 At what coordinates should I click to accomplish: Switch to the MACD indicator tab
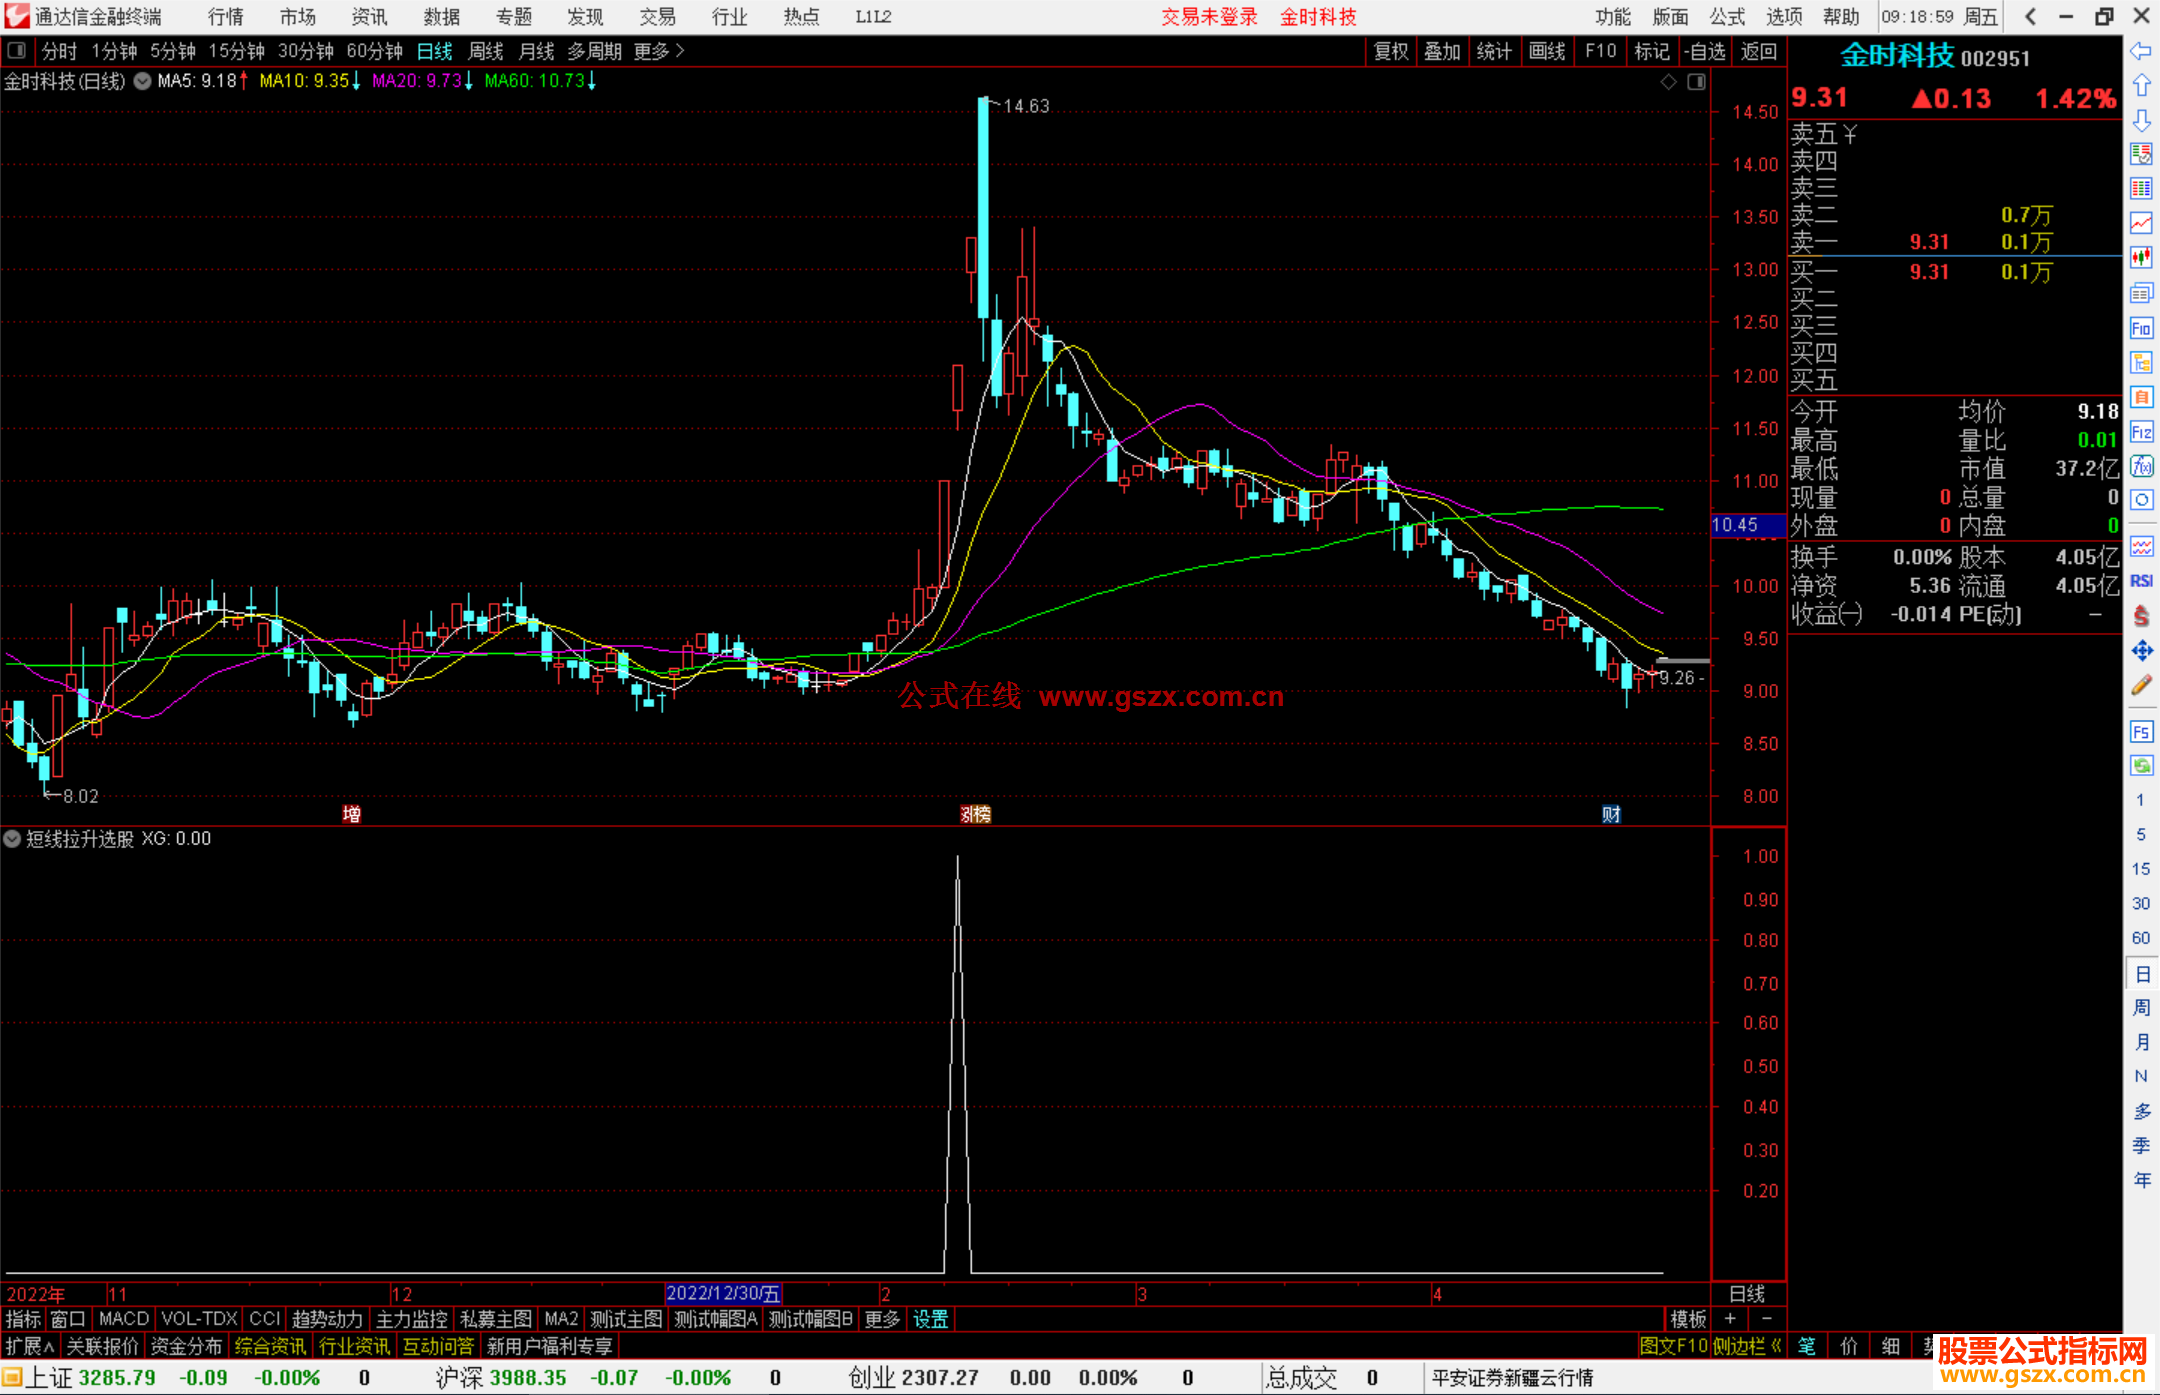pyautogui.click(x=124, y=1319)
